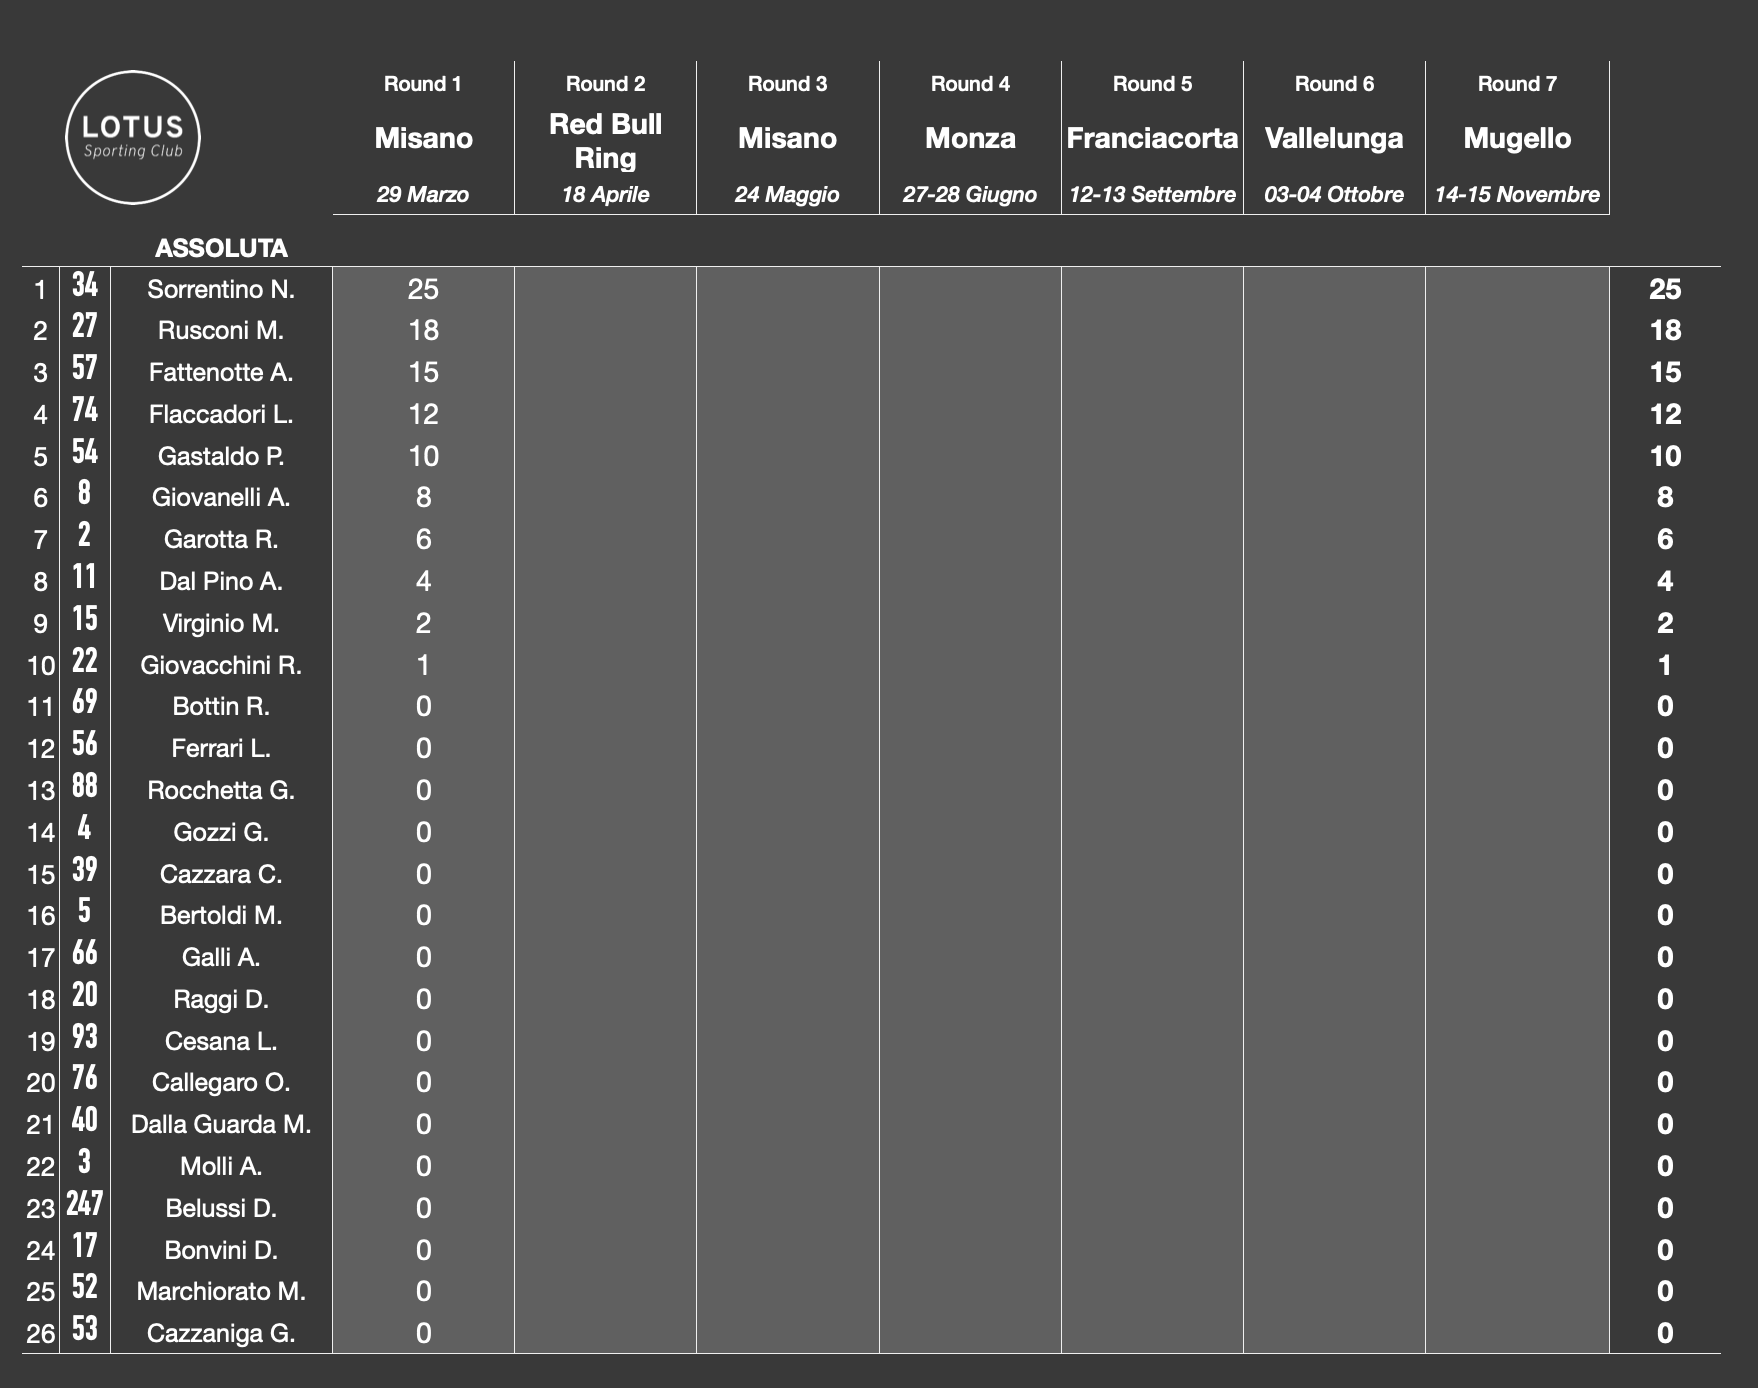Click the ASSOLUTA category heading

221,248
